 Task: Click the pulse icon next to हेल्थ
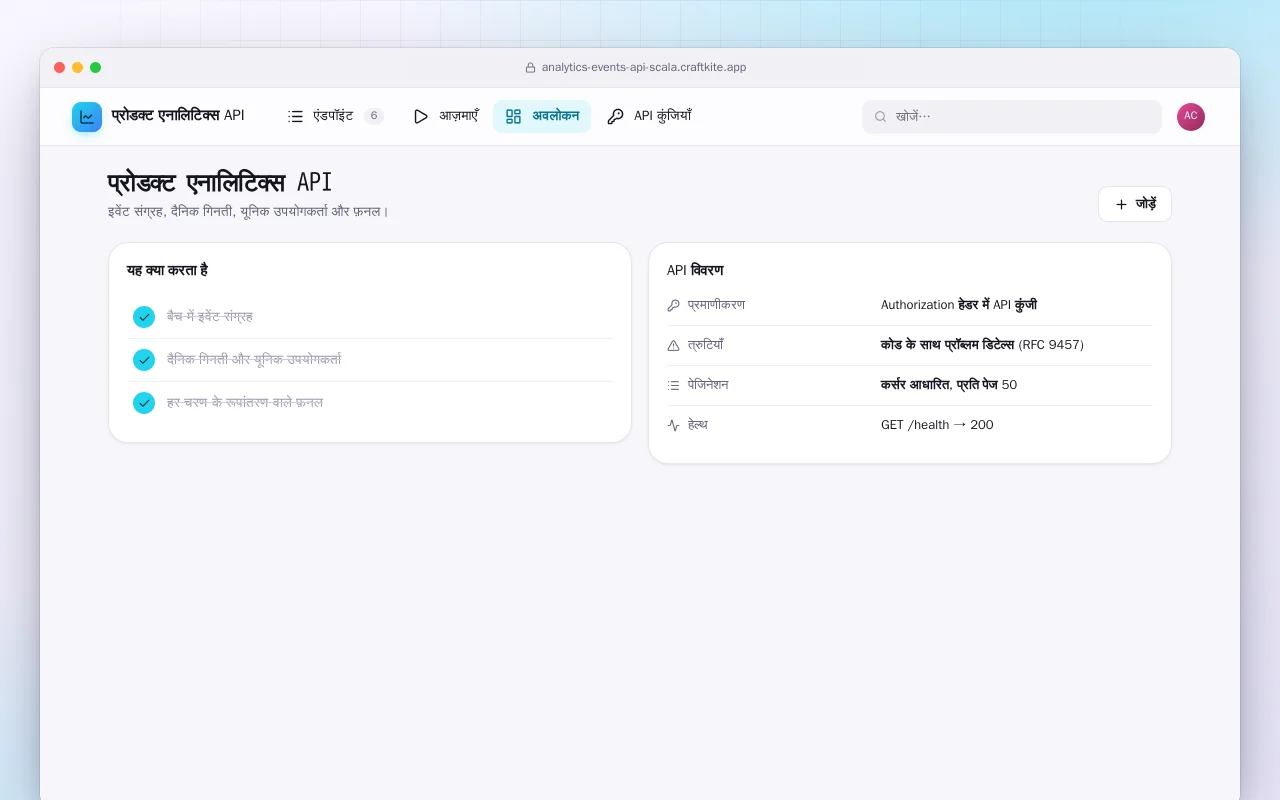(673, 425)
